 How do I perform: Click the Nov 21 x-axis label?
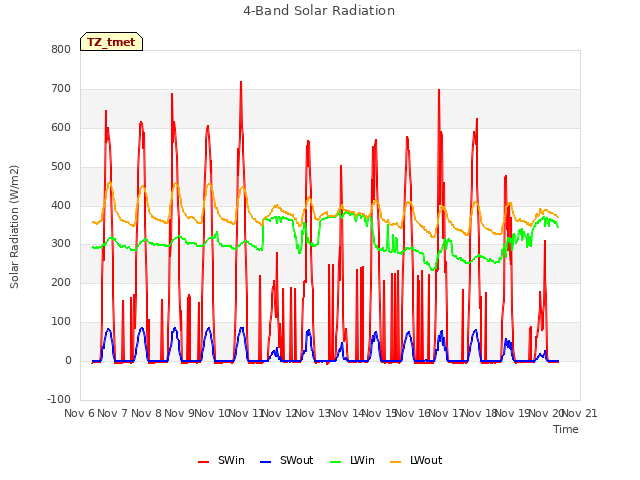point(580,413)
